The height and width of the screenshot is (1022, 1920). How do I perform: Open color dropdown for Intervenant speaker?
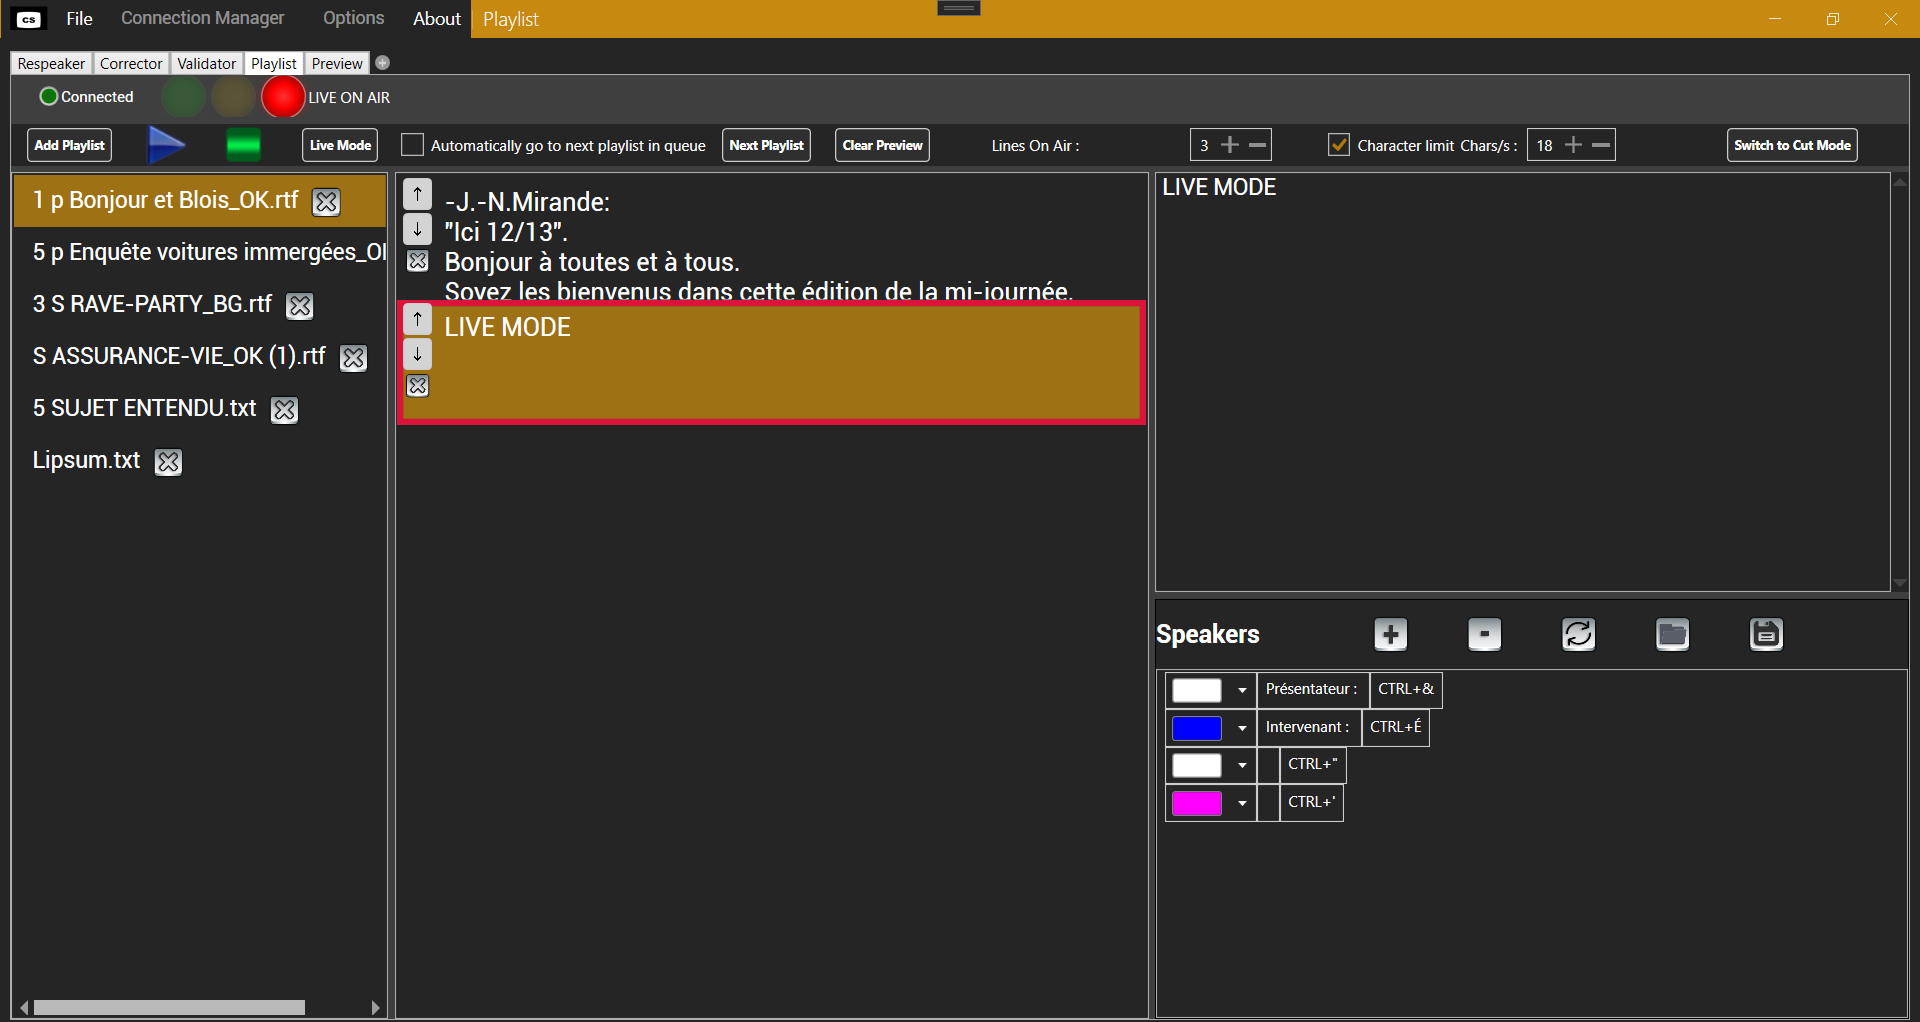(1241, 728)
